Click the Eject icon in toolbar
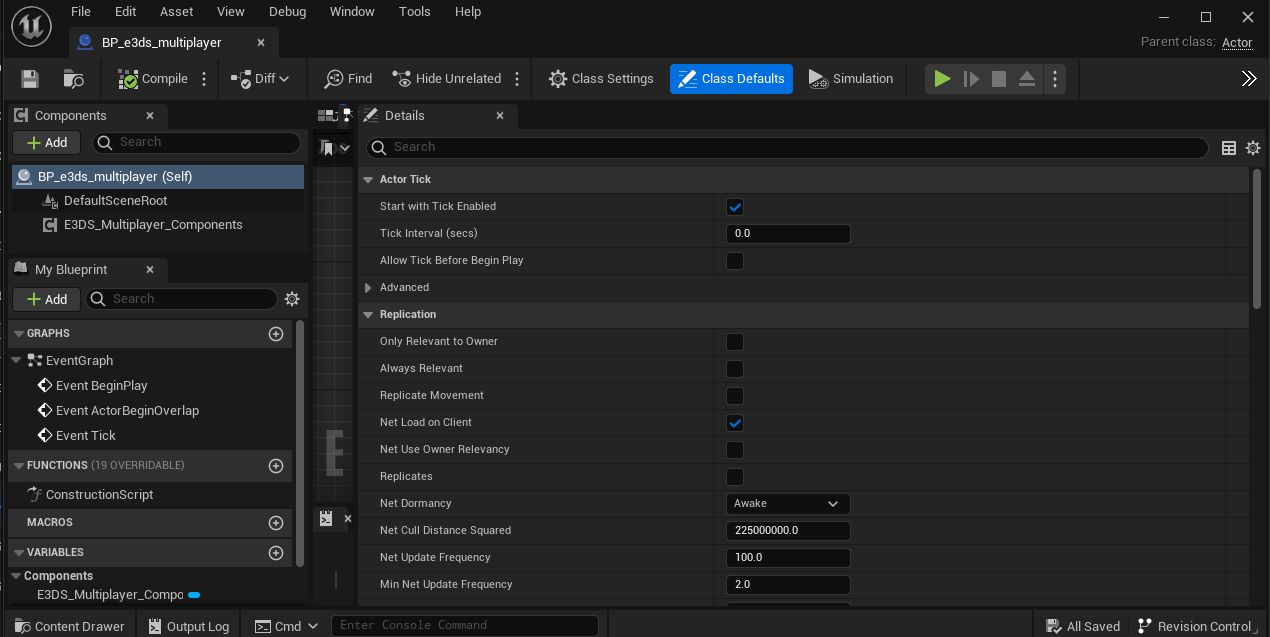The width and height of the screenshot is (1270, 637). 1027,79
